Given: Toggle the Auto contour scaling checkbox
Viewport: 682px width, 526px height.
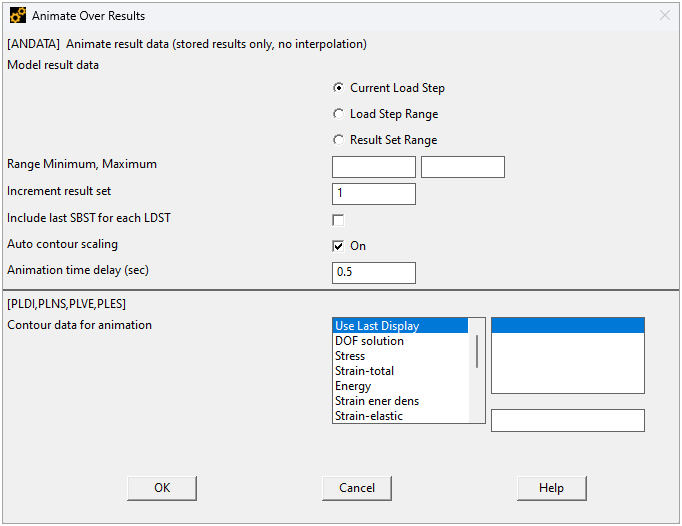Looking at the screenshot, I should [x=338, y=246].
